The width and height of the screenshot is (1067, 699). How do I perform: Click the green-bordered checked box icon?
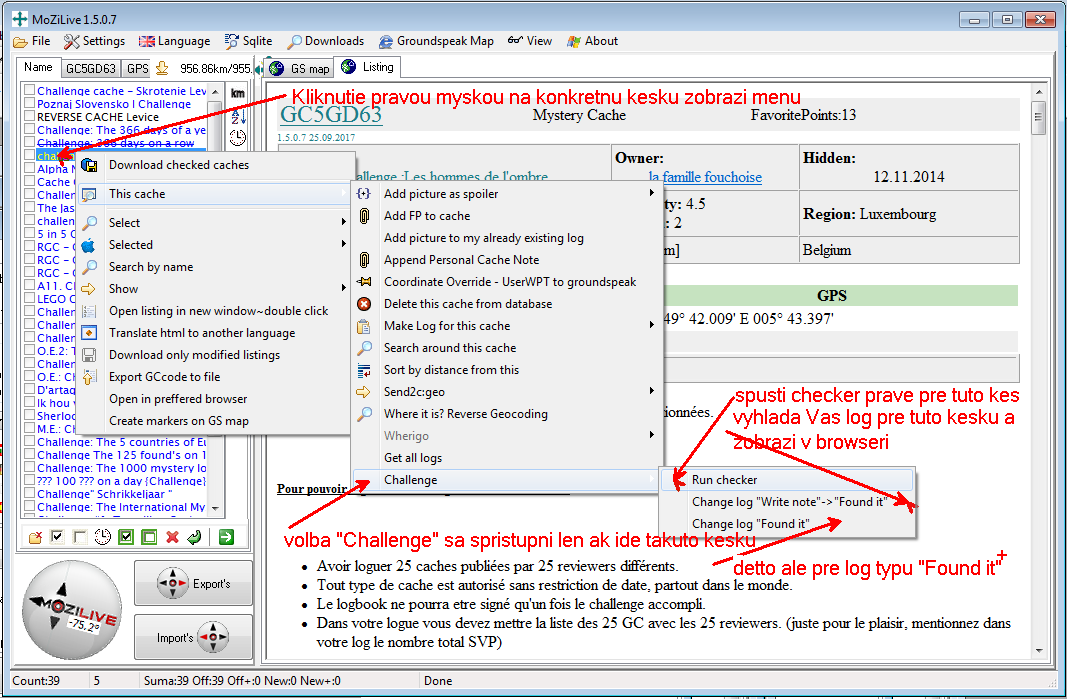(x=126, y=537)
